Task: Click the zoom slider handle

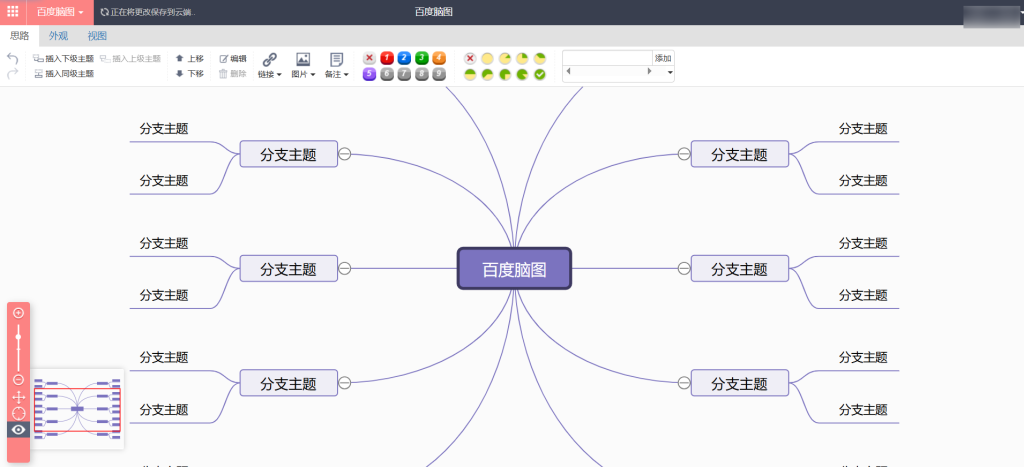Action: tap(18, 337)
